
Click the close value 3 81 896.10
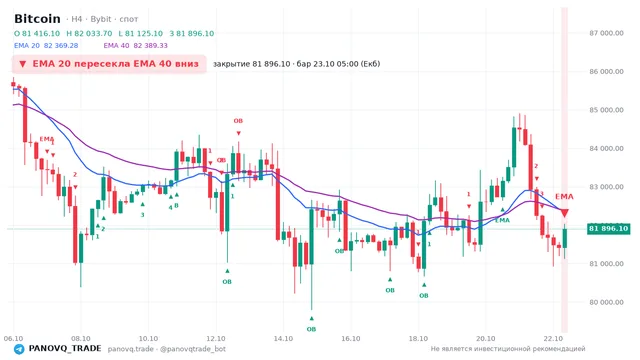[x=191, y=33]
